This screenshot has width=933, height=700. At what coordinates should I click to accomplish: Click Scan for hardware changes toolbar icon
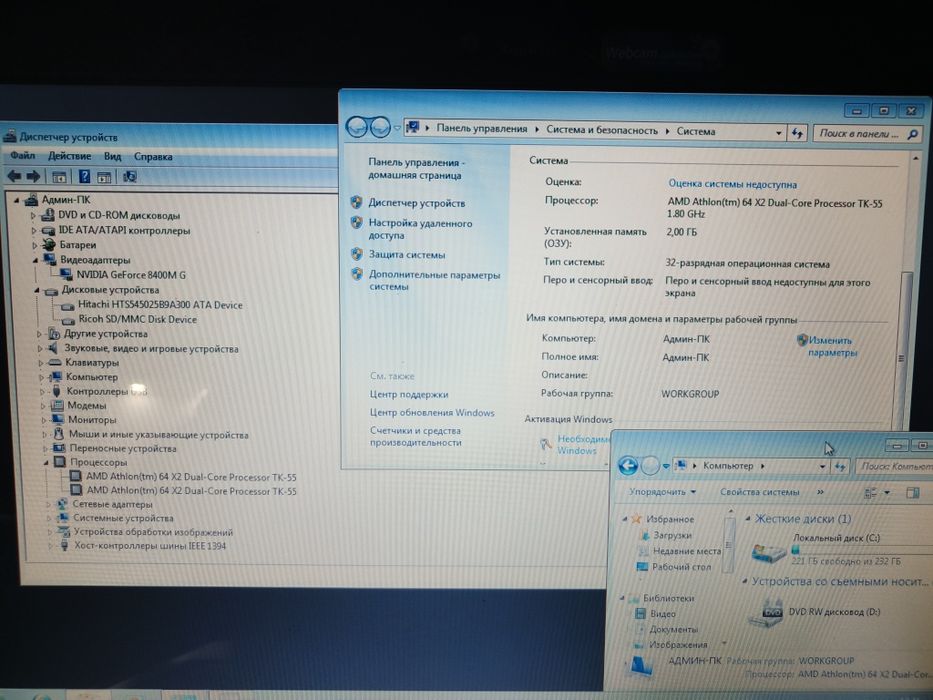pyautogui.click(x=130, y=176)
